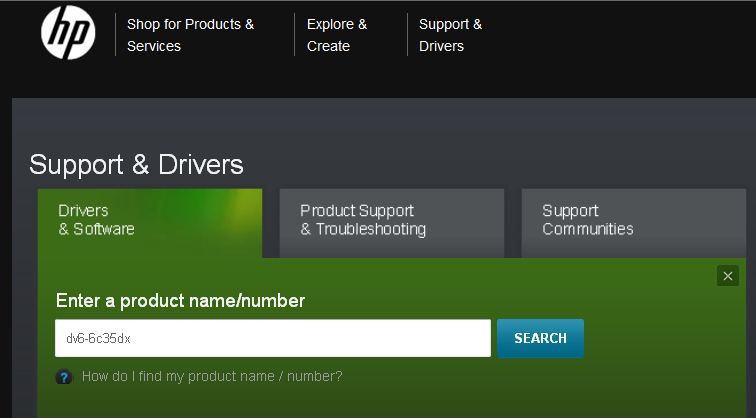
Task: Click the 'Support & Drivers' page heading
Action: point(136,165)
